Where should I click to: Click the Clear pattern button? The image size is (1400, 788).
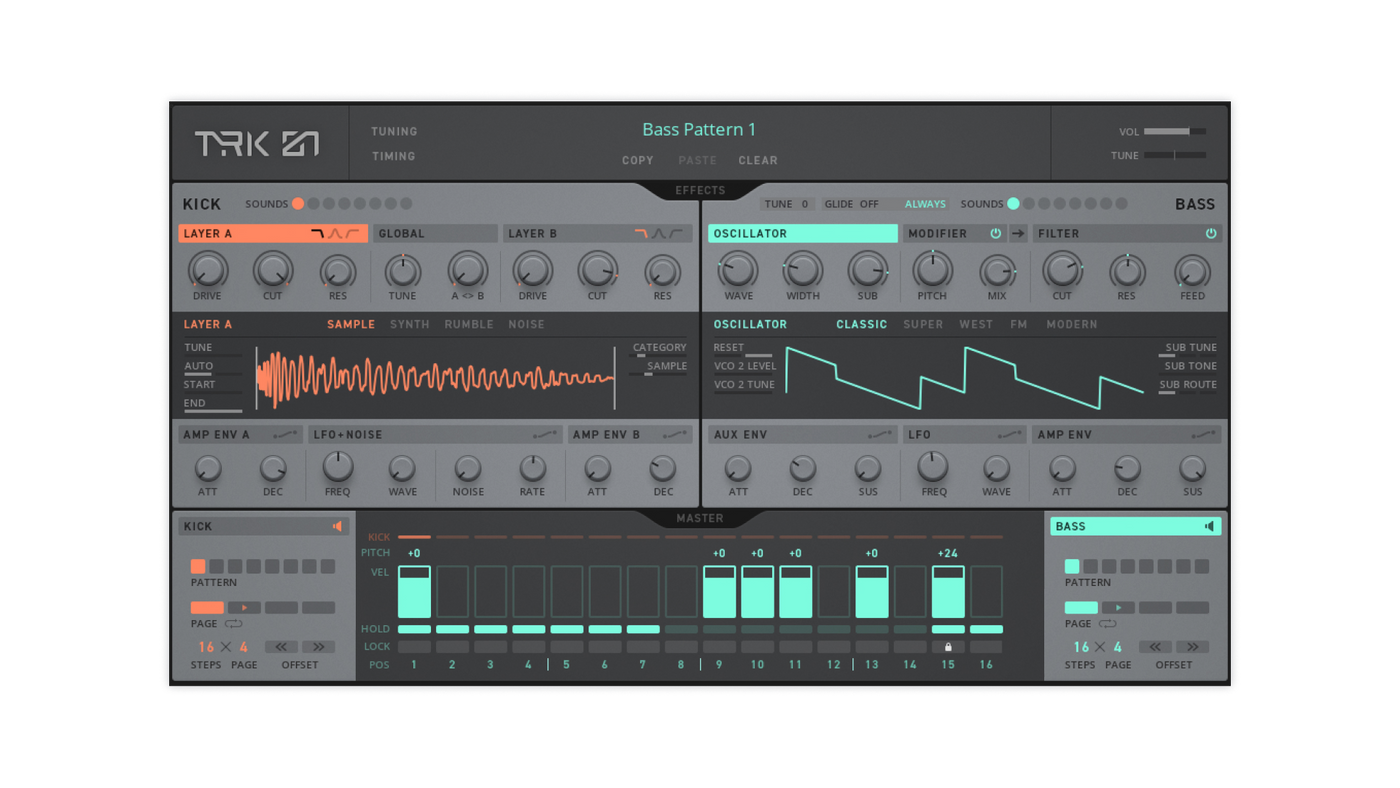[x=758, y=160]
